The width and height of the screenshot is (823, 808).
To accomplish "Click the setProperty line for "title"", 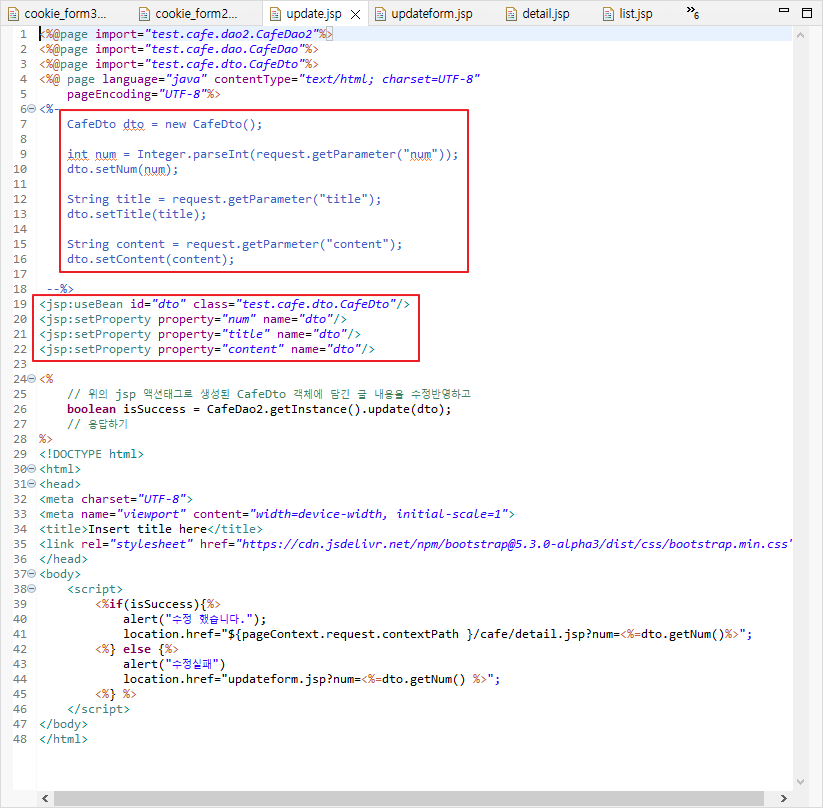I will click(x=199, y=334).
